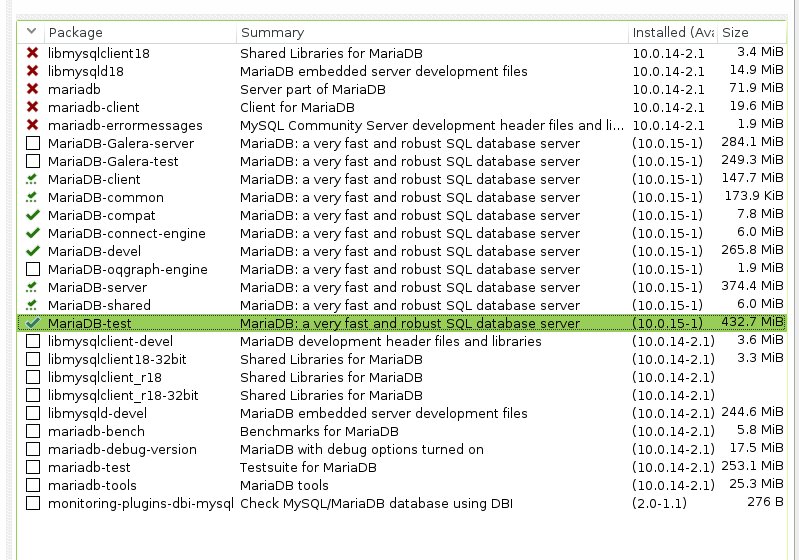Click the auto-install status icon for MariaDB-server
This screenshot has width=799, height=560.
(33, 287)
